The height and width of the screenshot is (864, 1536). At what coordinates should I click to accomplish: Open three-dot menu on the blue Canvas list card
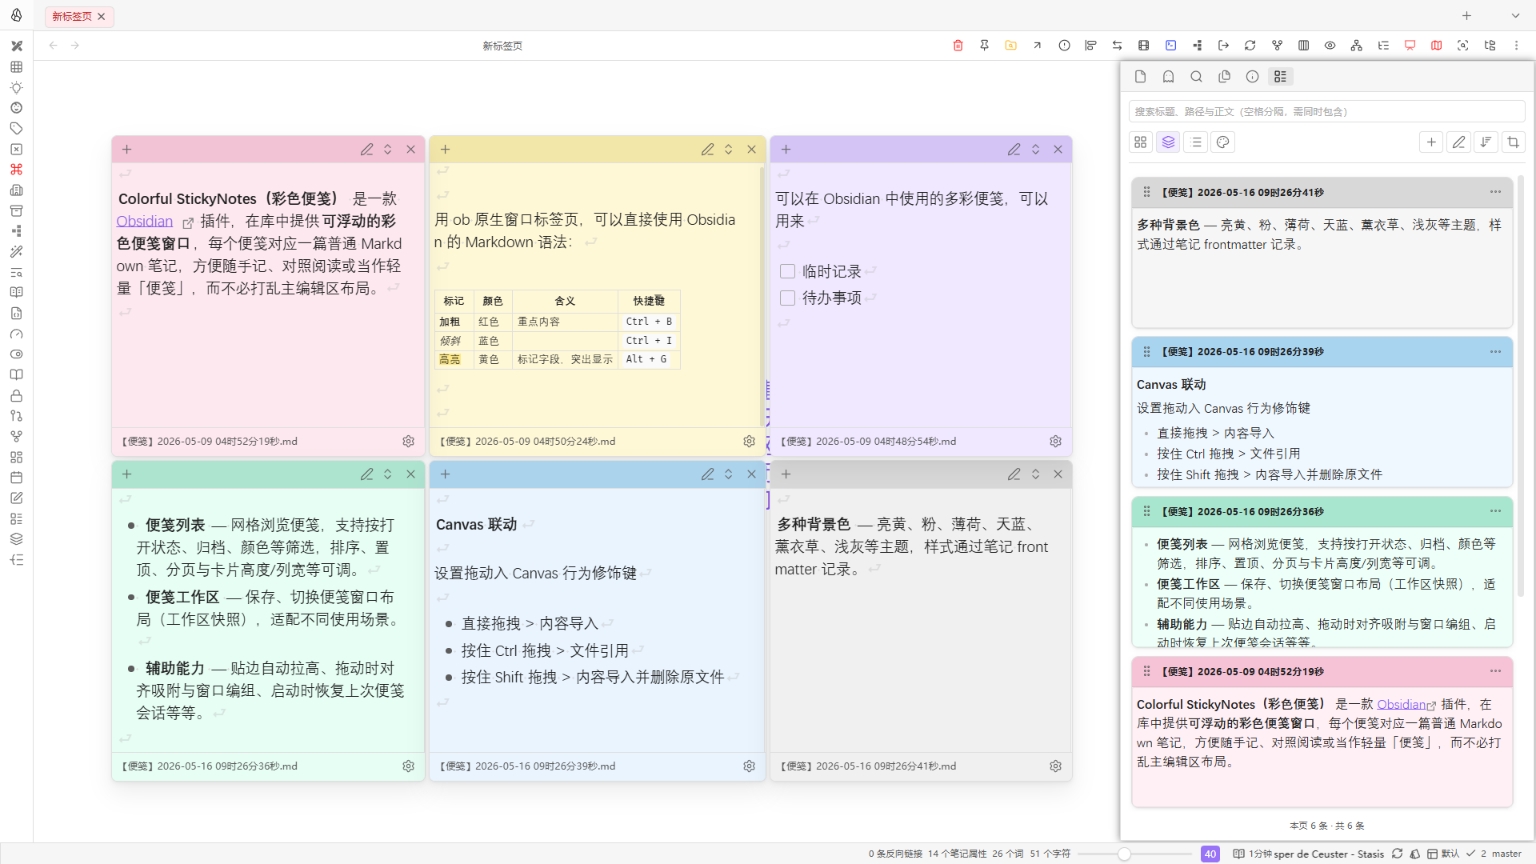[1495, 352]
